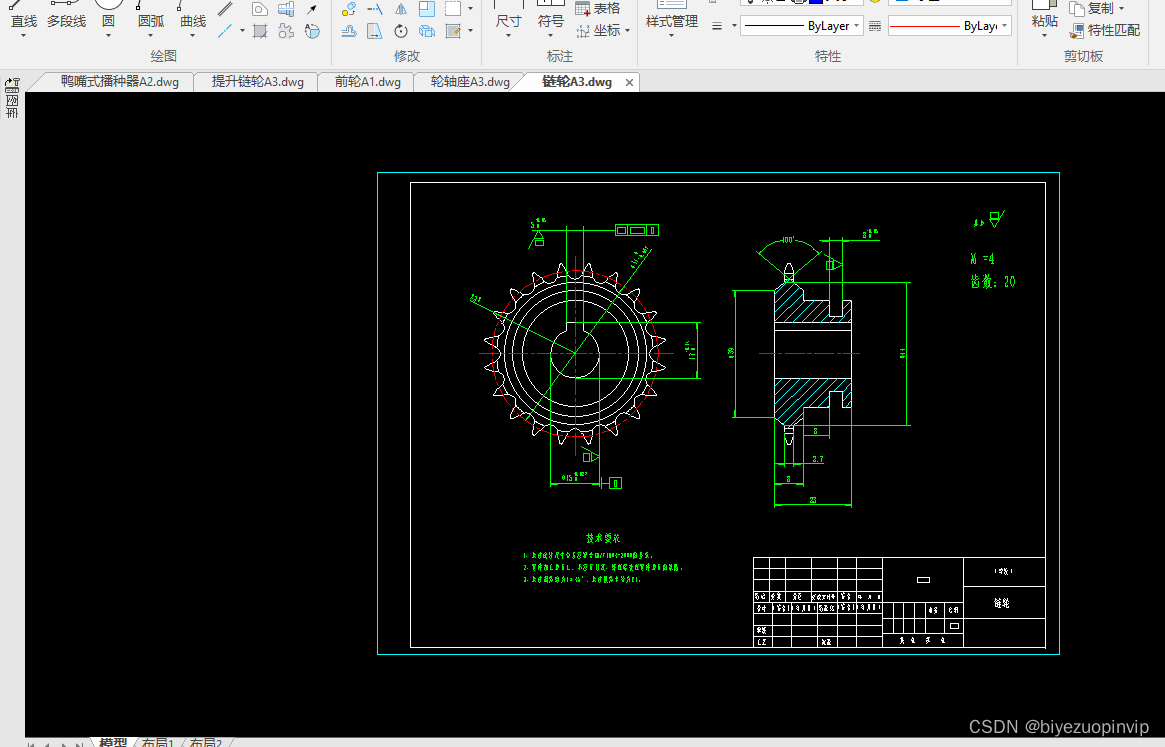Expand the 坐标 dropdown arrow
This screenshot has height=747, width=1165.
[x=628, y=31]
